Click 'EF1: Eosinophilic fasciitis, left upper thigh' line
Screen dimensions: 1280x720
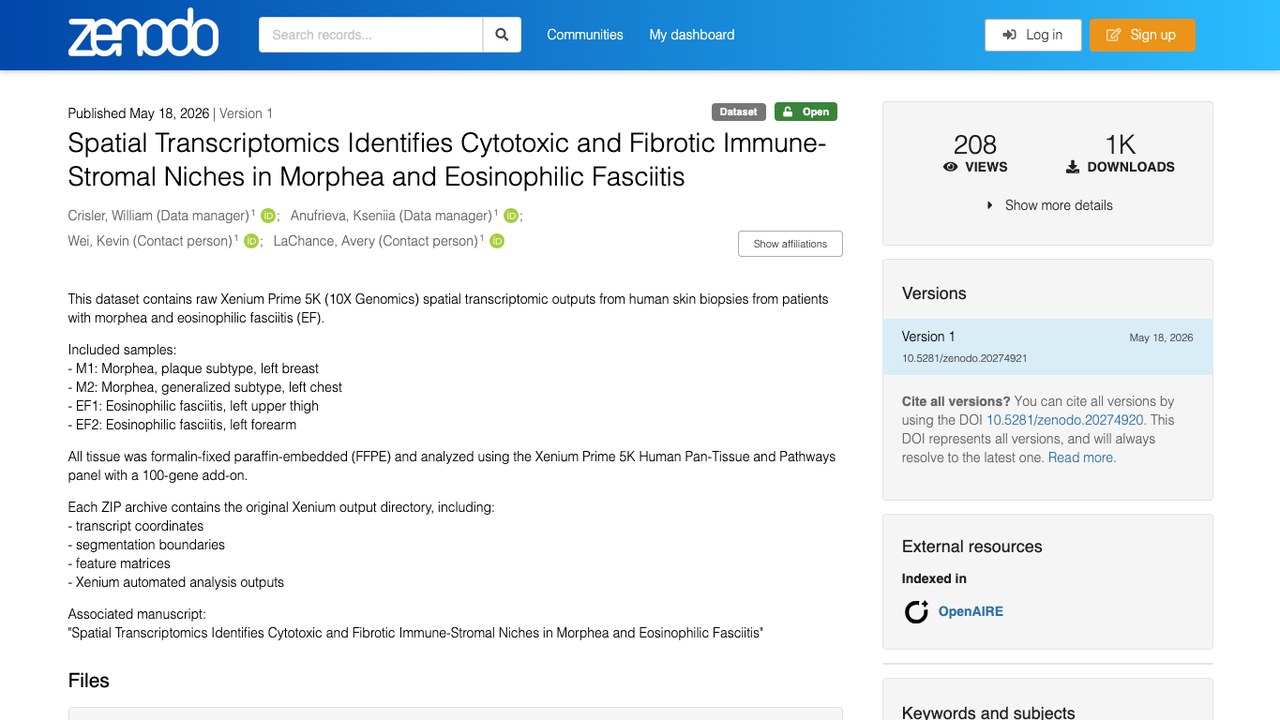pyautogui.click(x=193, y=406)
